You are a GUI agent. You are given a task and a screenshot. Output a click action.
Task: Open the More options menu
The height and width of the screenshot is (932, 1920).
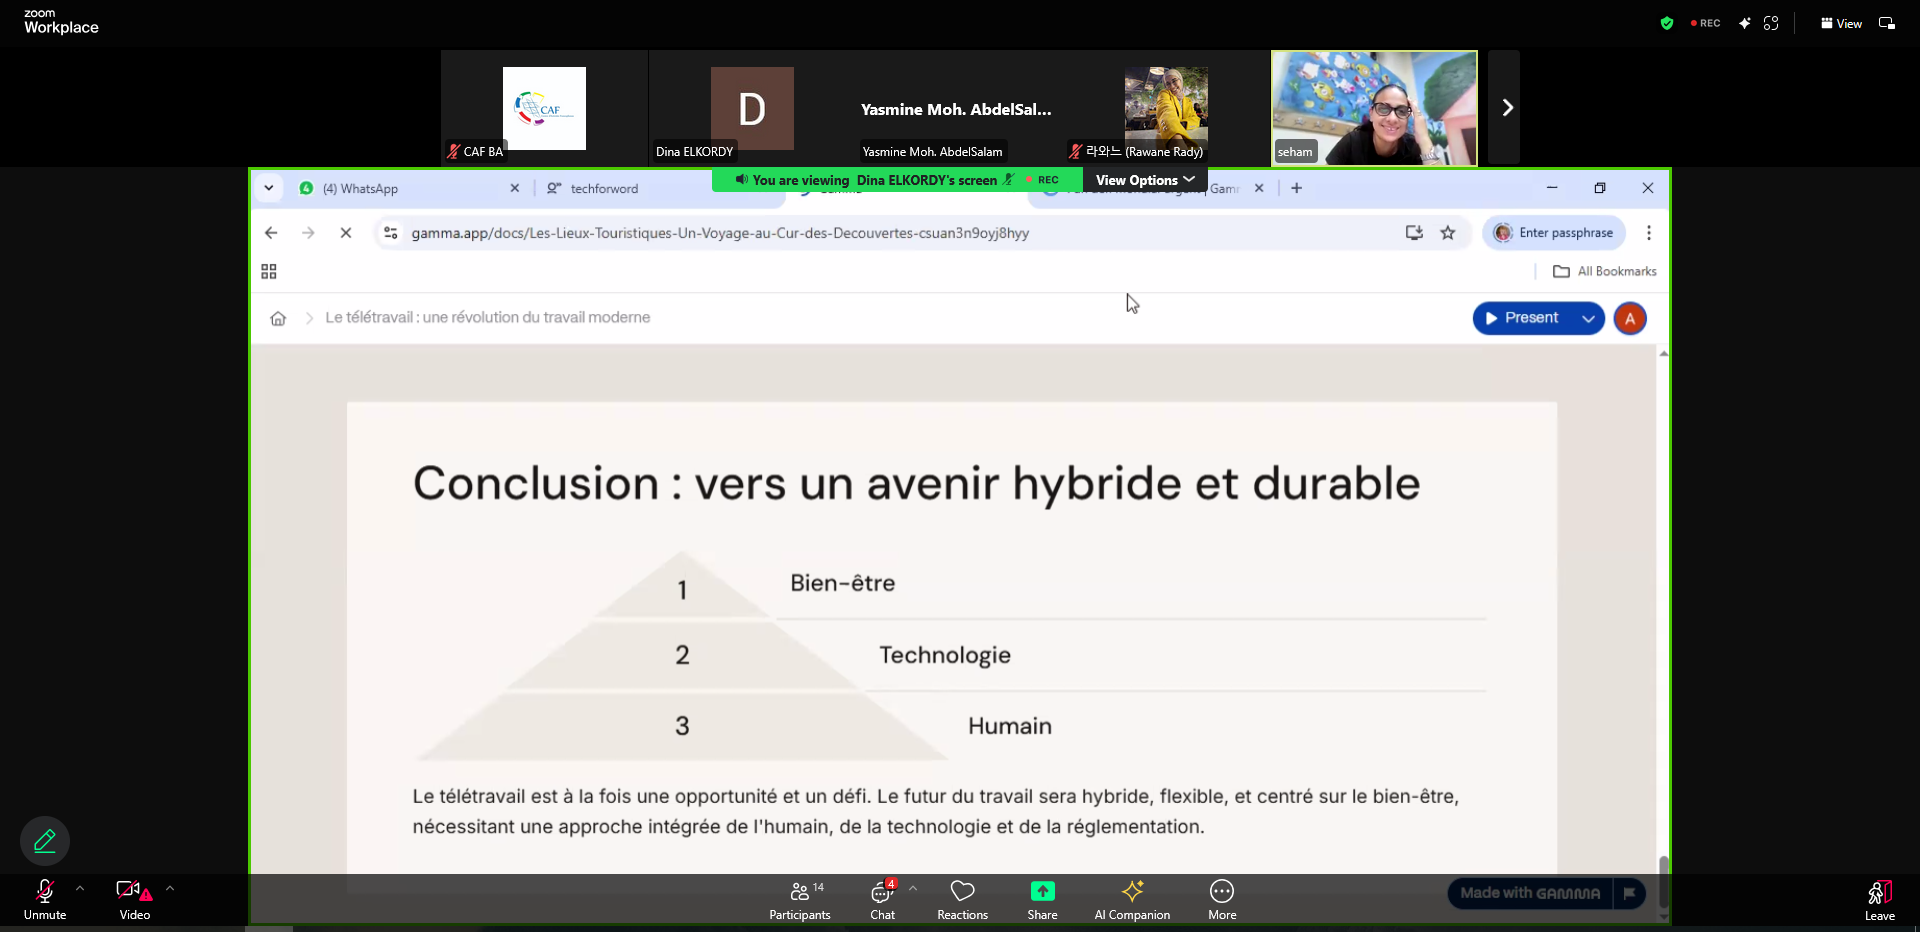coord(1222,898)
